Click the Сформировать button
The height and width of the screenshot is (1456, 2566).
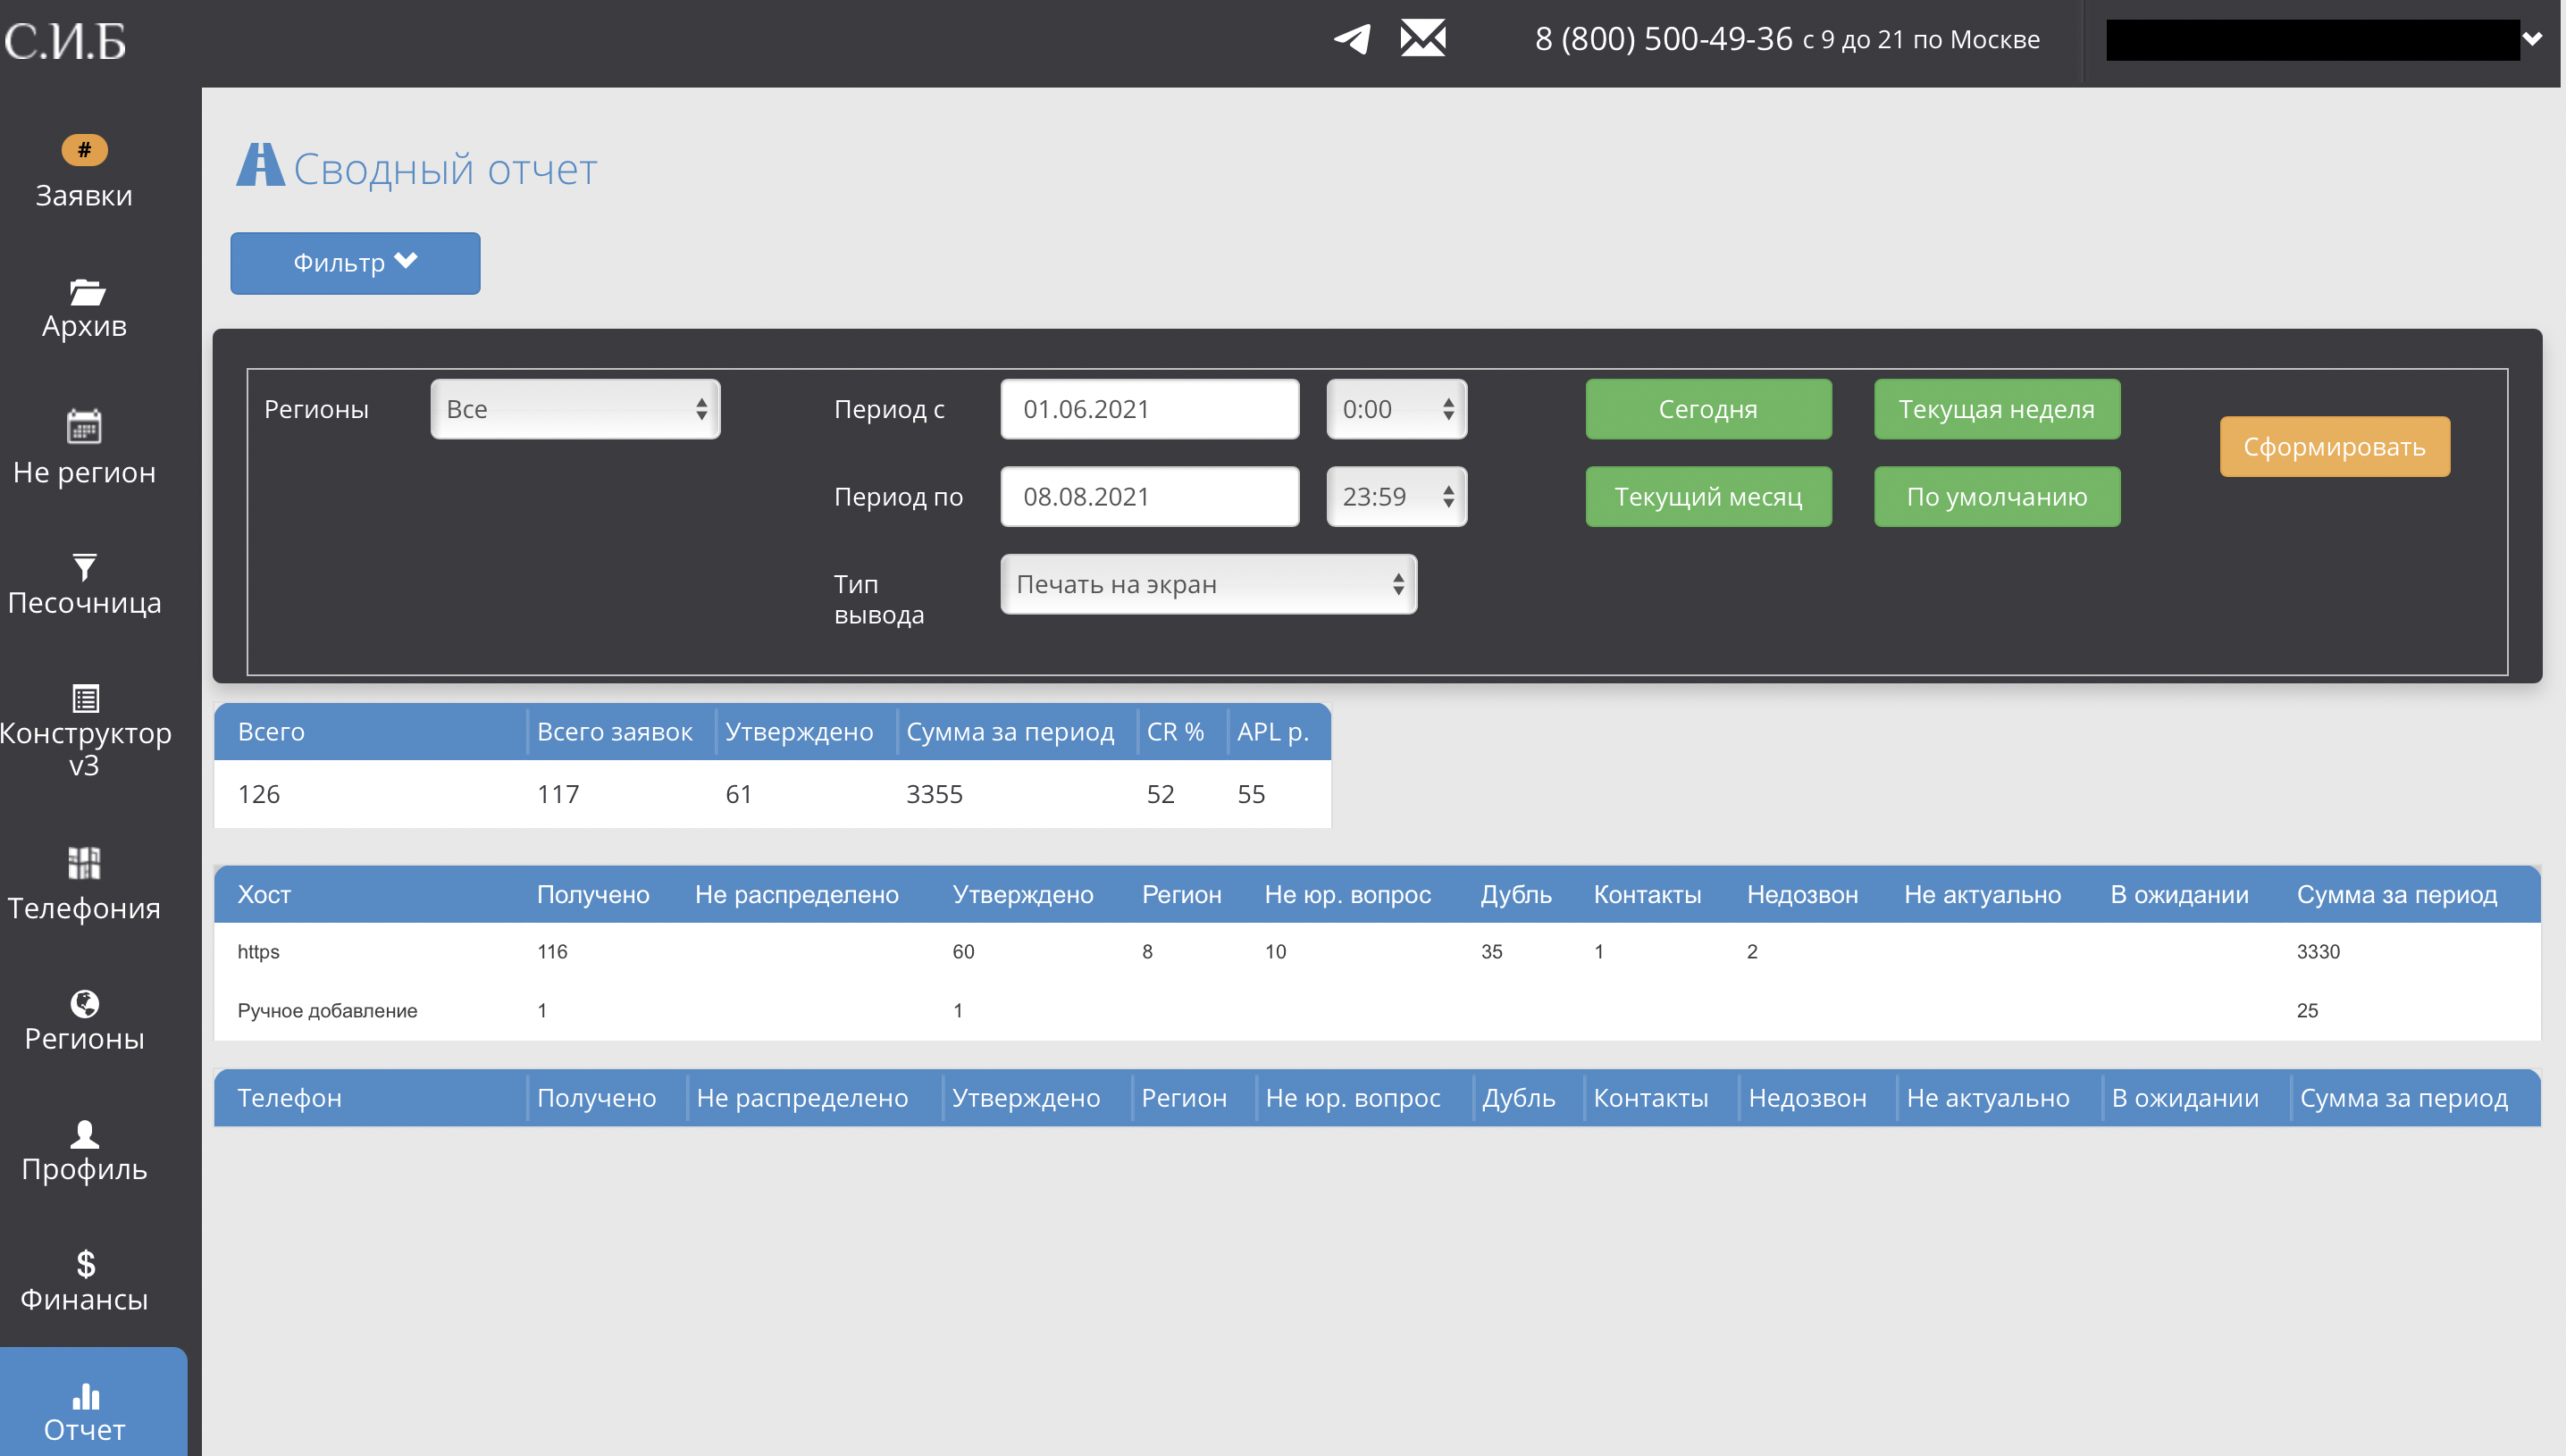(2334, 447)
